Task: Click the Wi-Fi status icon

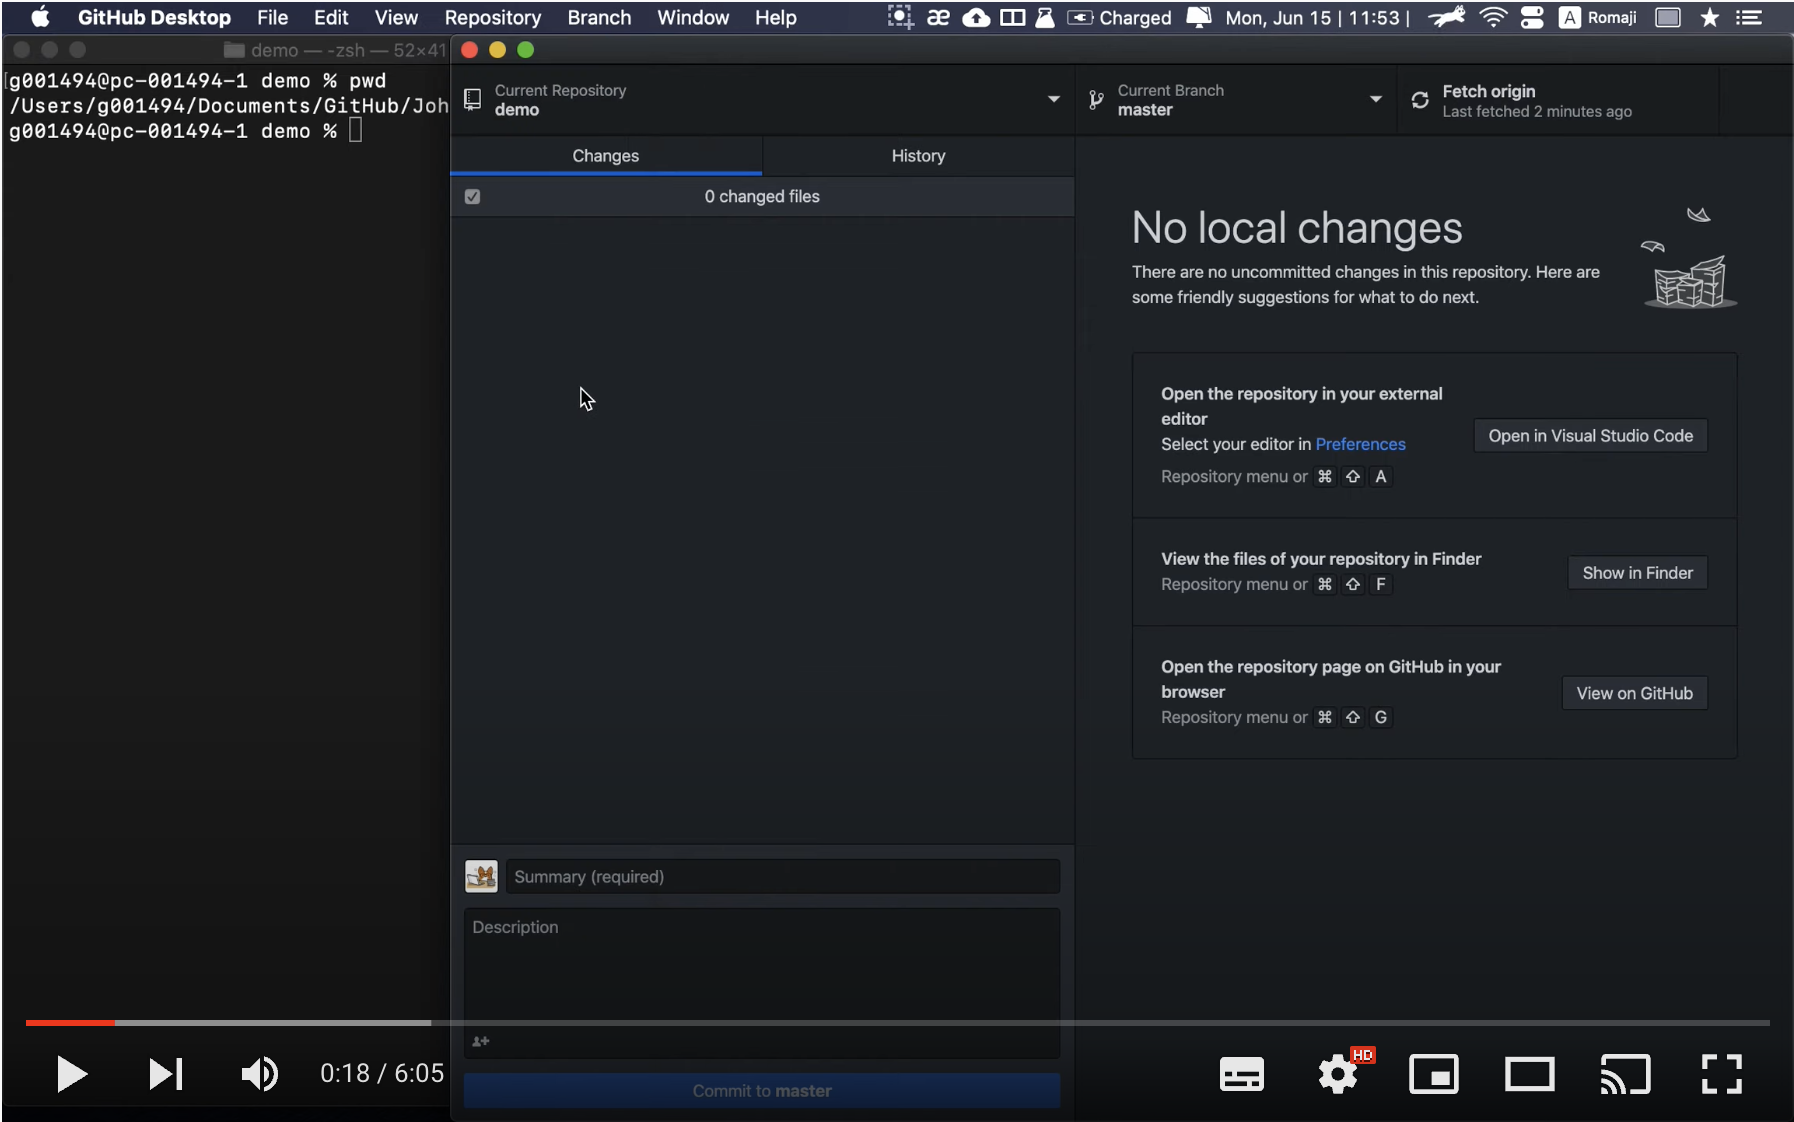Action: pyautogui.click(x=1492, y=17)
